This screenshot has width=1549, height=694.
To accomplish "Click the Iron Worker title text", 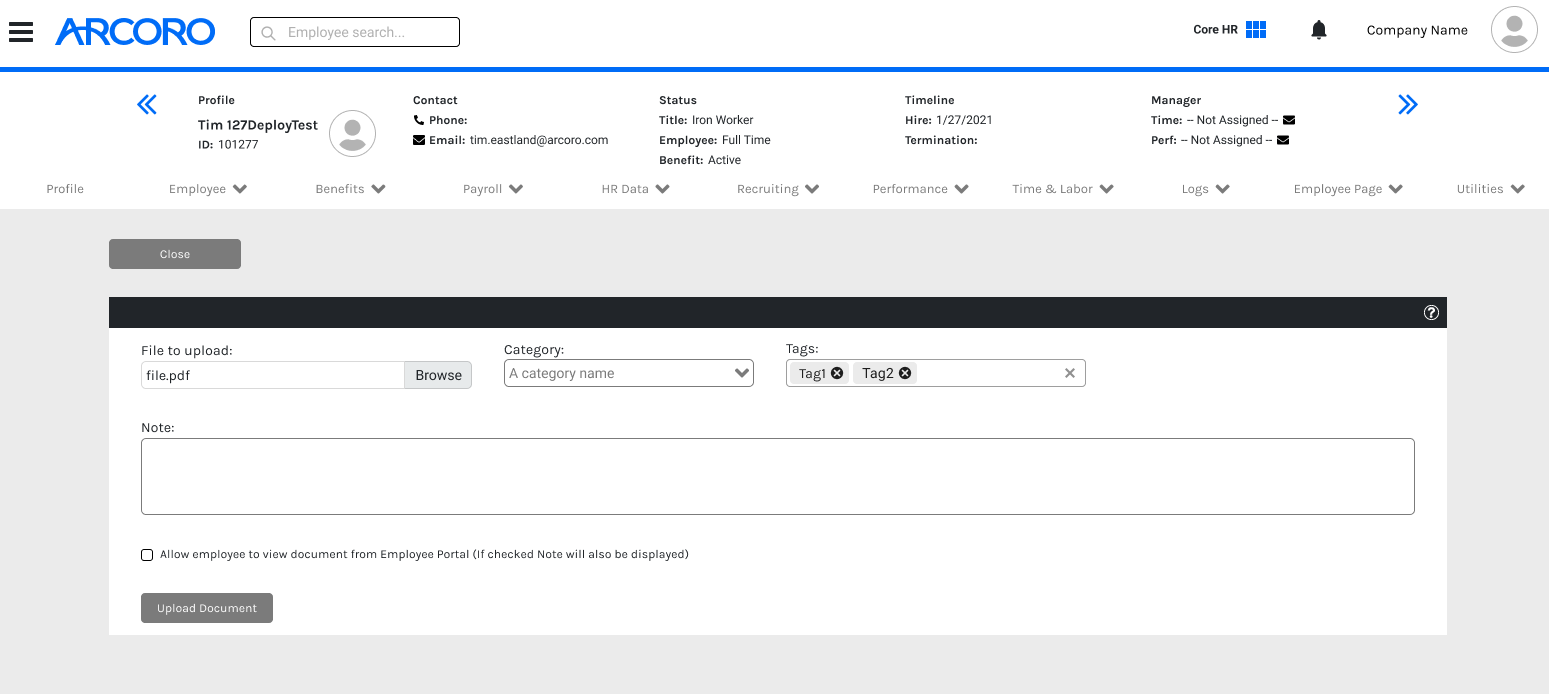I will coord(723,120).
